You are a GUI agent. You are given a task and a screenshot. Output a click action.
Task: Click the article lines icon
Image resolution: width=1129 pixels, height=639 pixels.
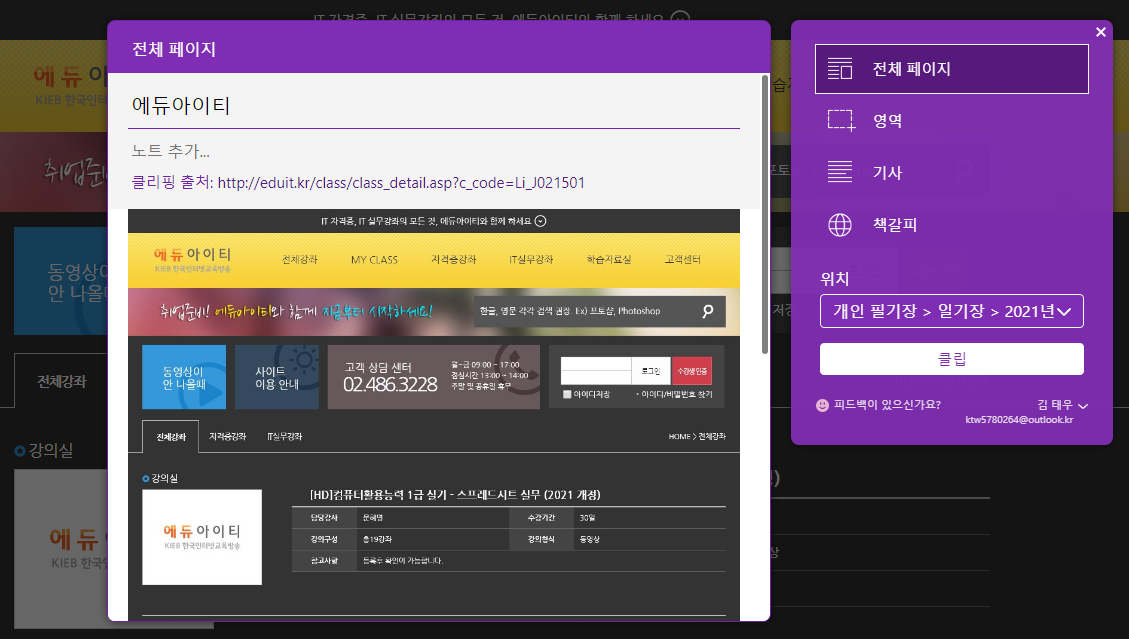pos(840,172)
